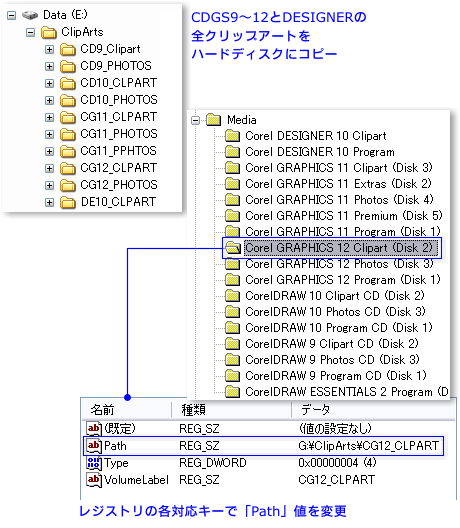Viewport: 460px width, 528px height.
Task: Click the DE10_CLPART folder icon
Action: (x=68, y=202)
